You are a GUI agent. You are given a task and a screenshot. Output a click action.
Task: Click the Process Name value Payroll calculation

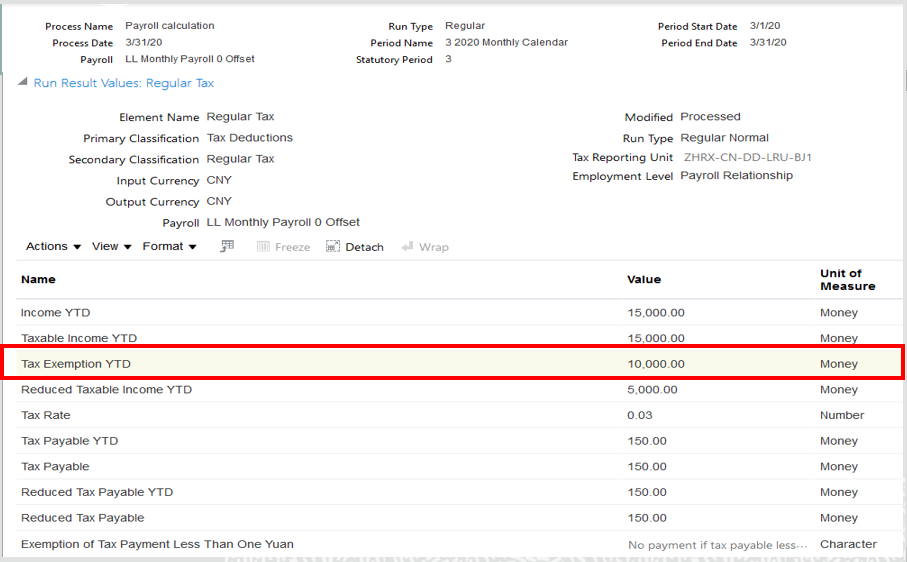pos(170,25)
